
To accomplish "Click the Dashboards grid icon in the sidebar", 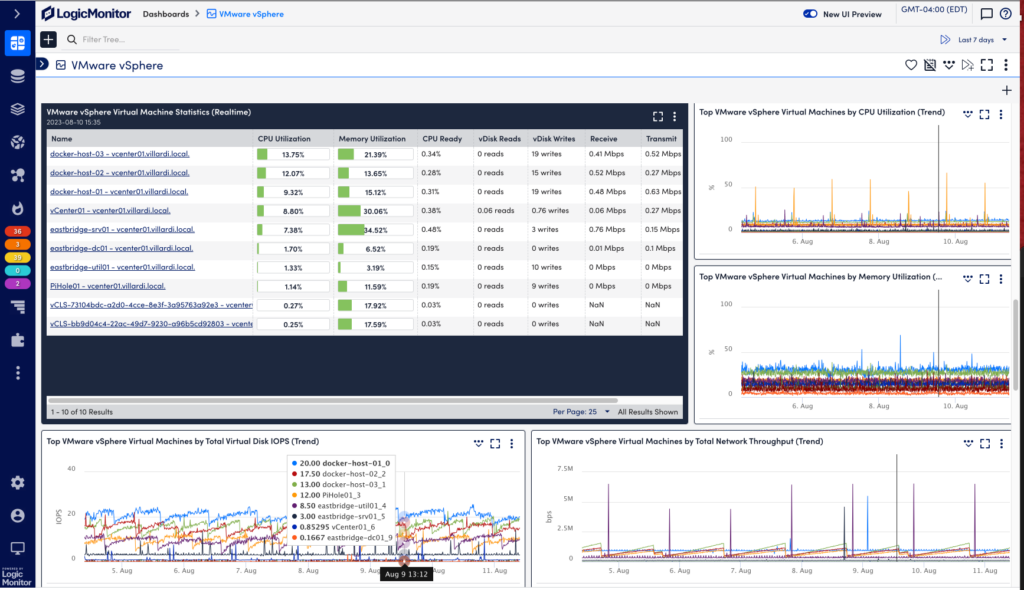I will point(16,43).
